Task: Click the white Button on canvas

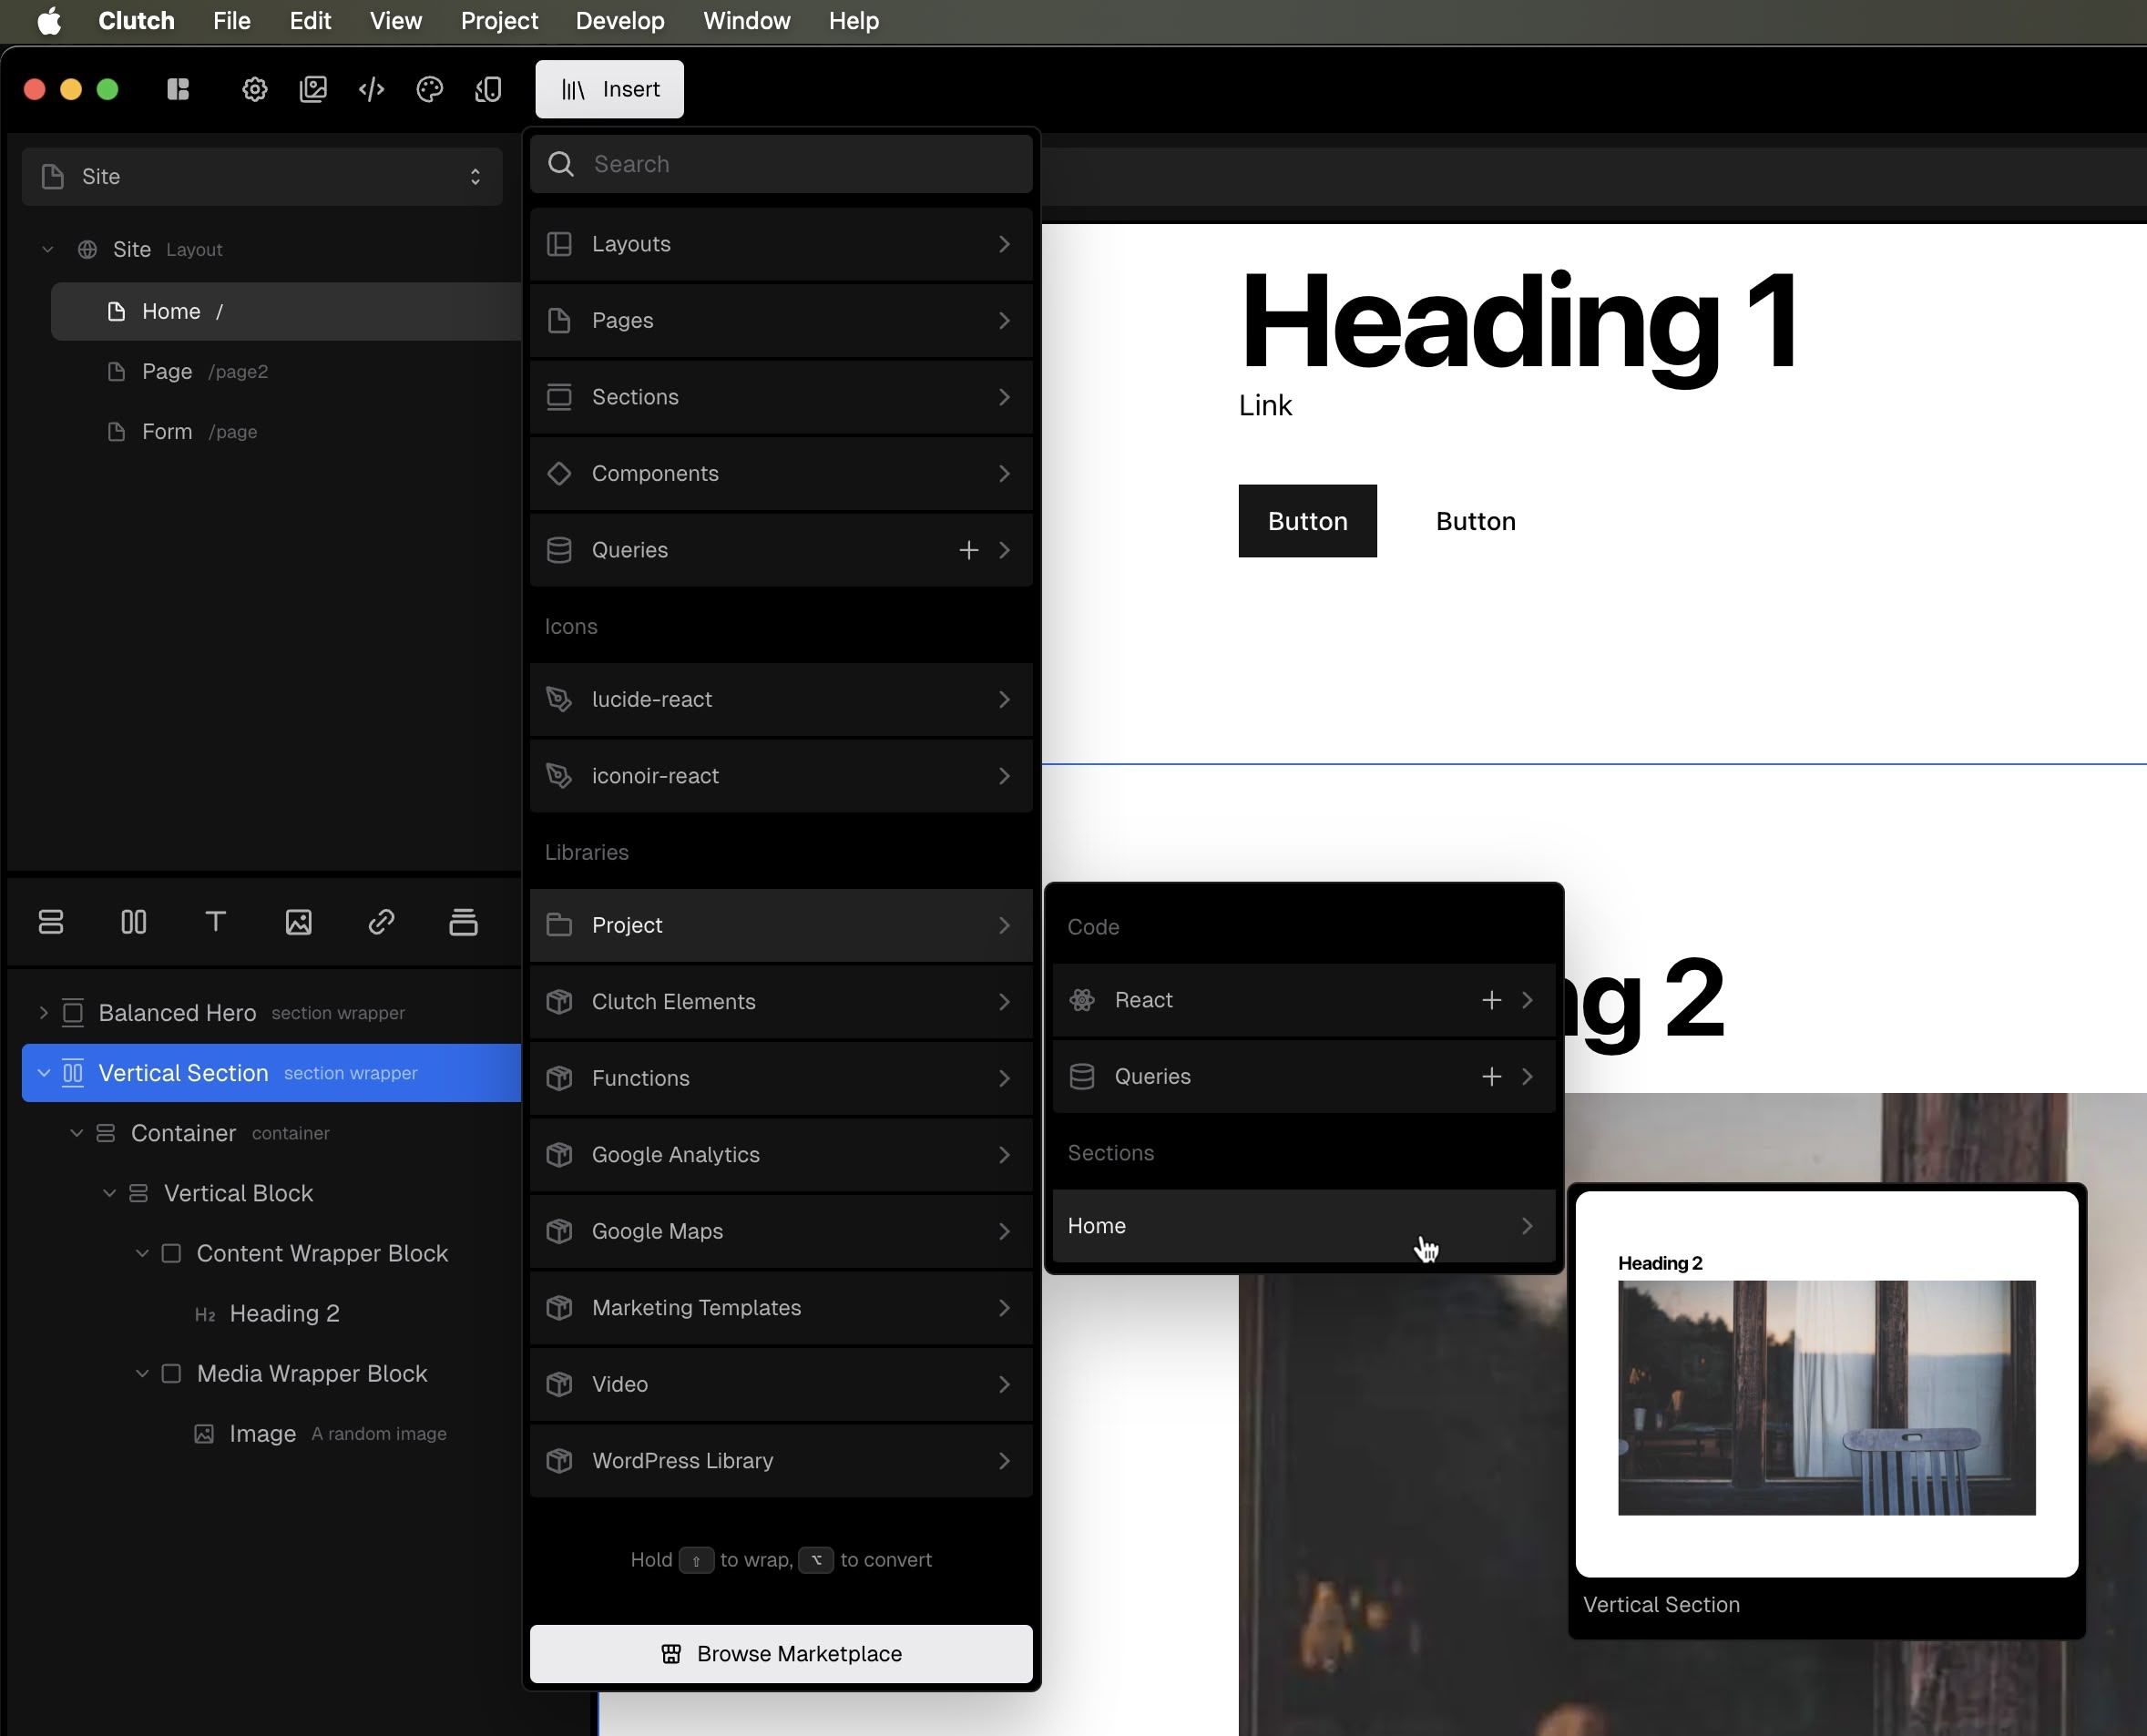Action: pyautogui.click(x=1475, y=522)
